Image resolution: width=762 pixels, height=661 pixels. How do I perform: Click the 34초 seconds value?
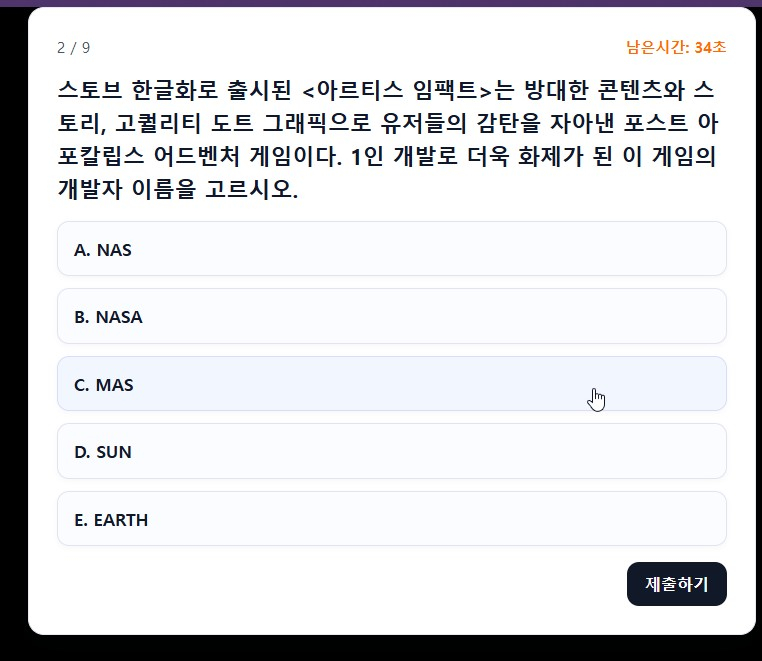pyautogui.click(x=710, y=47)
